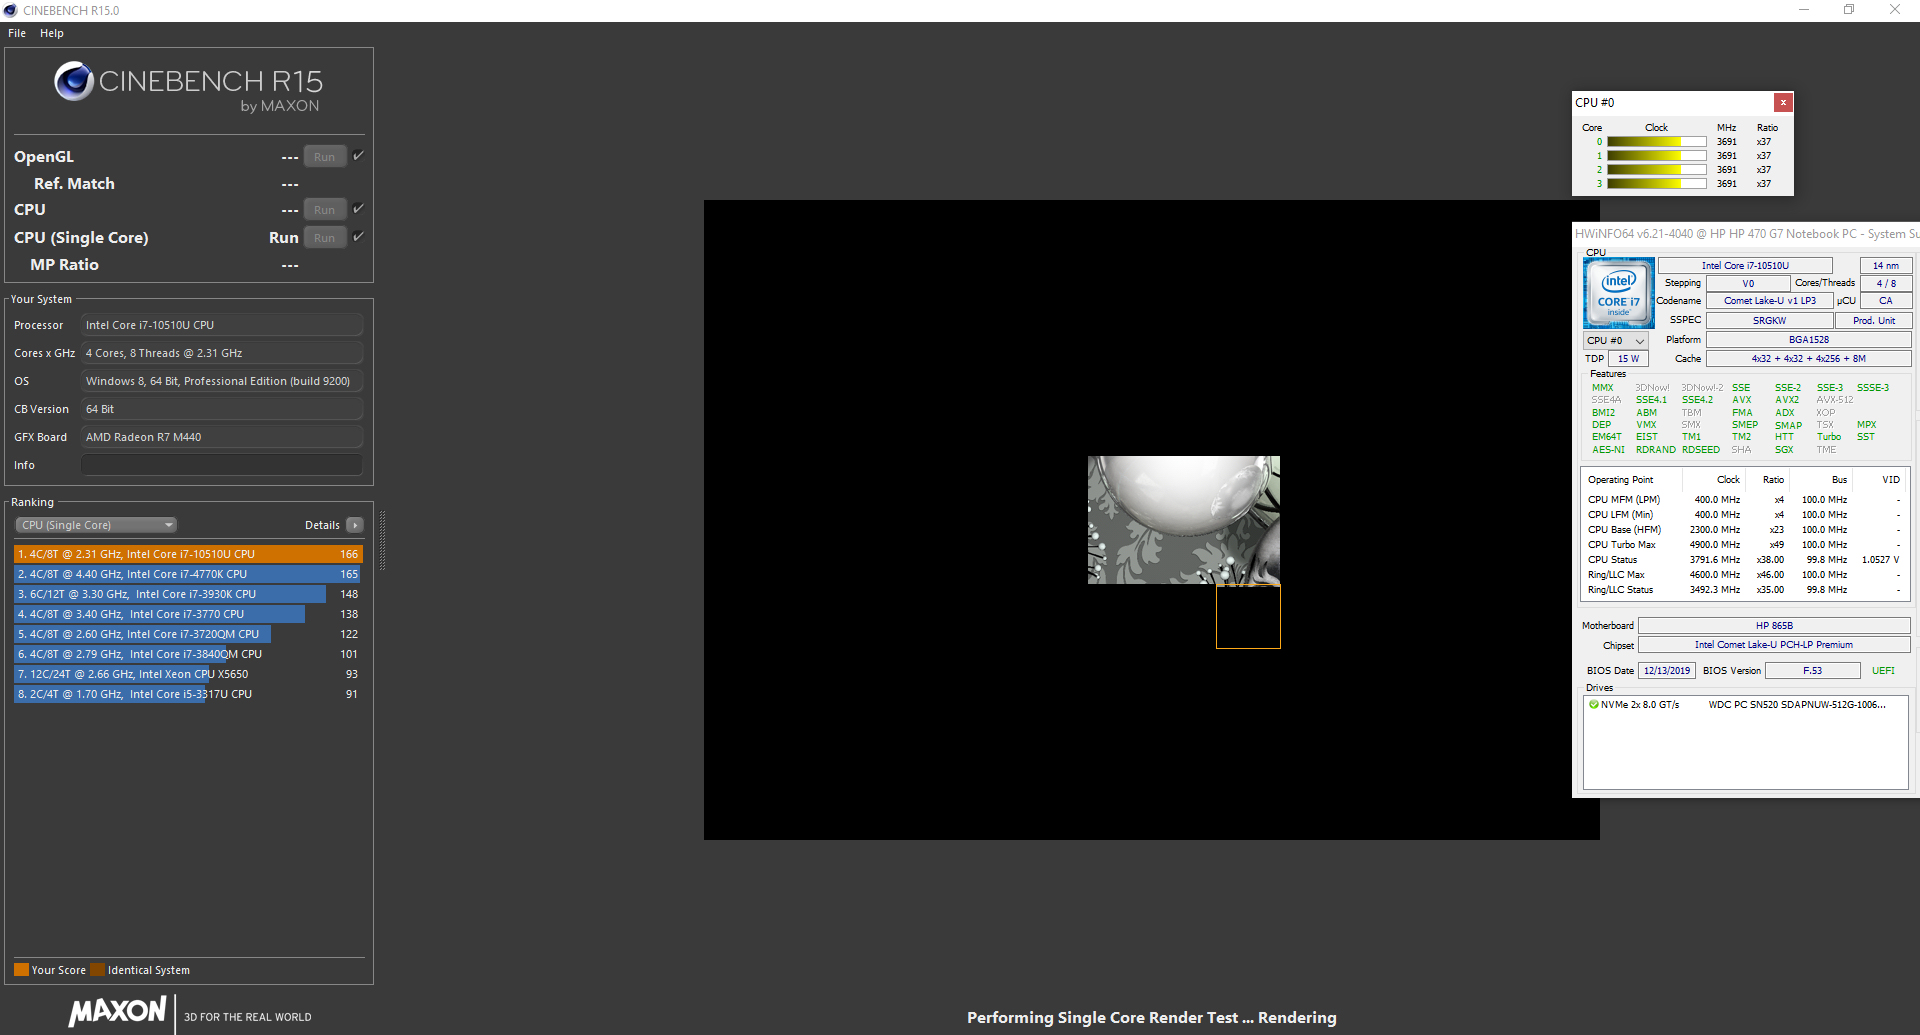The height and width of the screenshot is (1035, 1920).
Task: Click the NVMe drive status icon in HWiNFO
Action: click(x=1593, y=704)
